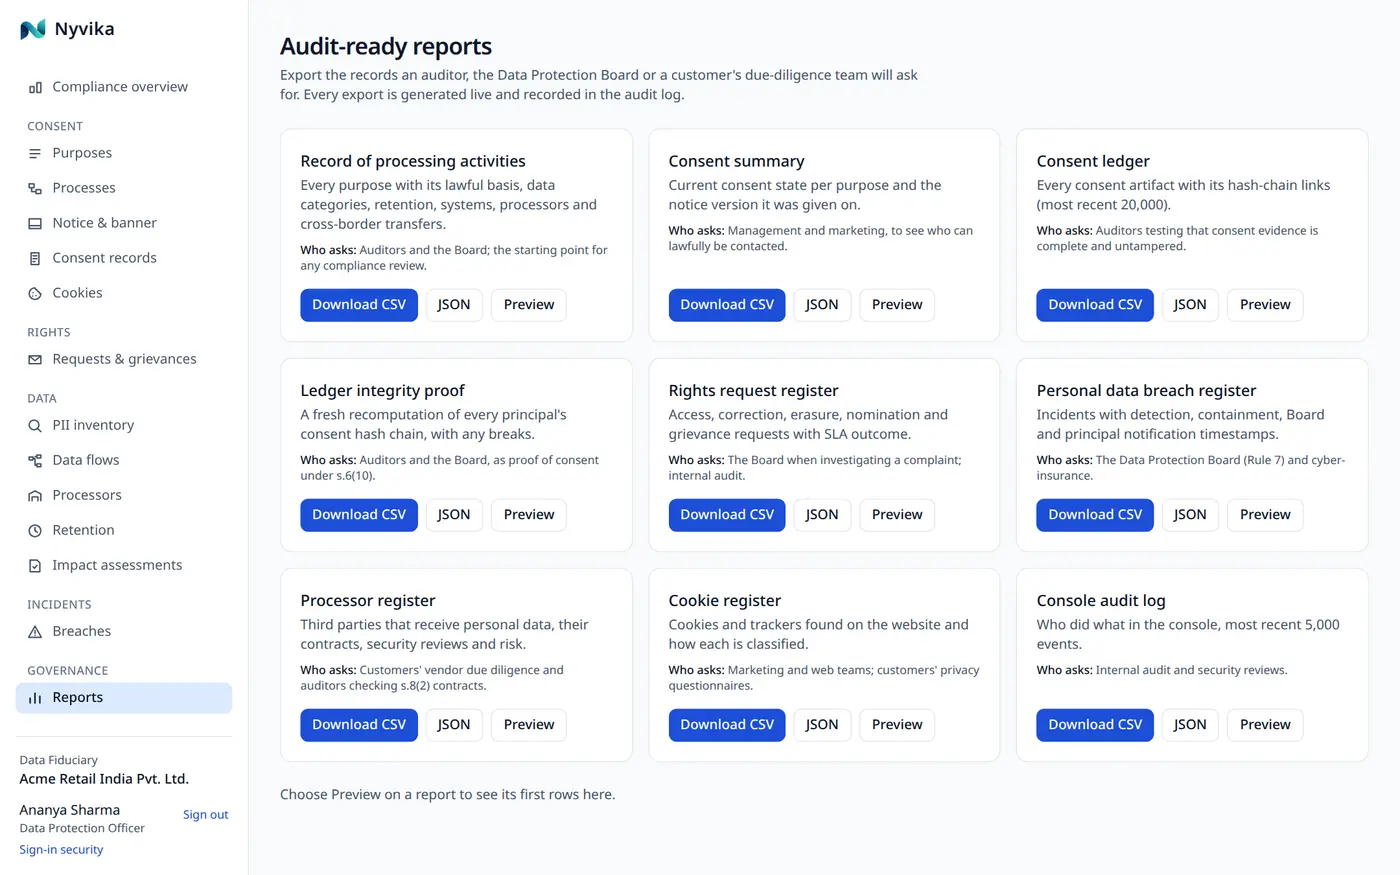Click the Reports chart icon
The width and height of the screenshot is (1400, 875).
point(35,698)
